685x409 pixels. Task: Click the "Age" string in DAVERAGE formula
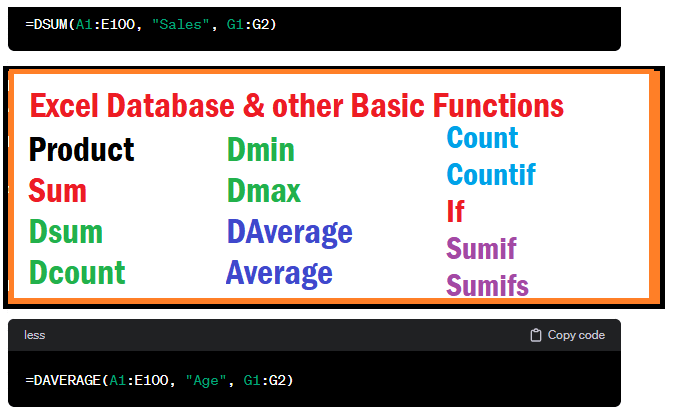tap(206, 380)
